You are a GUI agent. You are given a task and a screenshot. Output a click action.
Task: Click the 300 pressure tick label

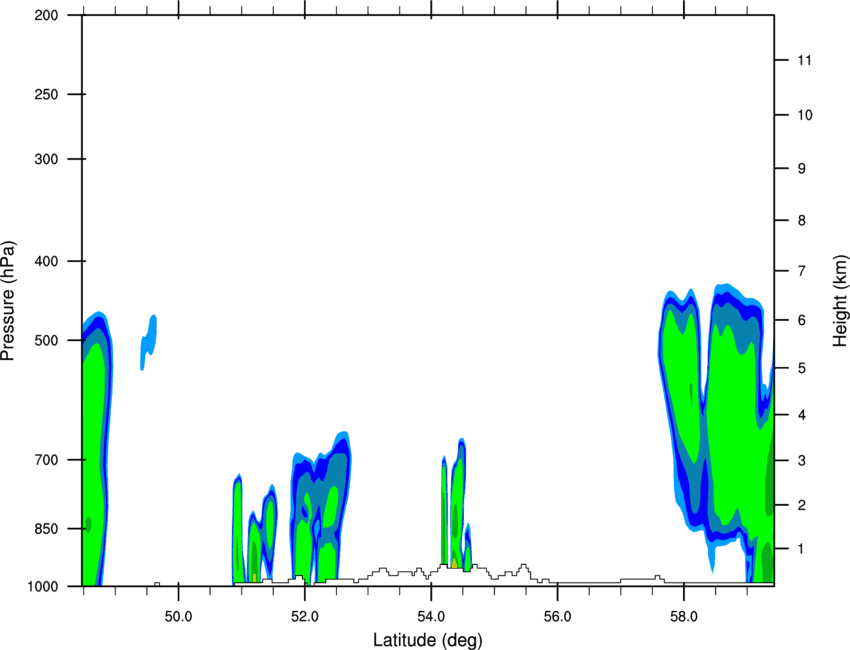pyautogui.click(x=46, y=159)
